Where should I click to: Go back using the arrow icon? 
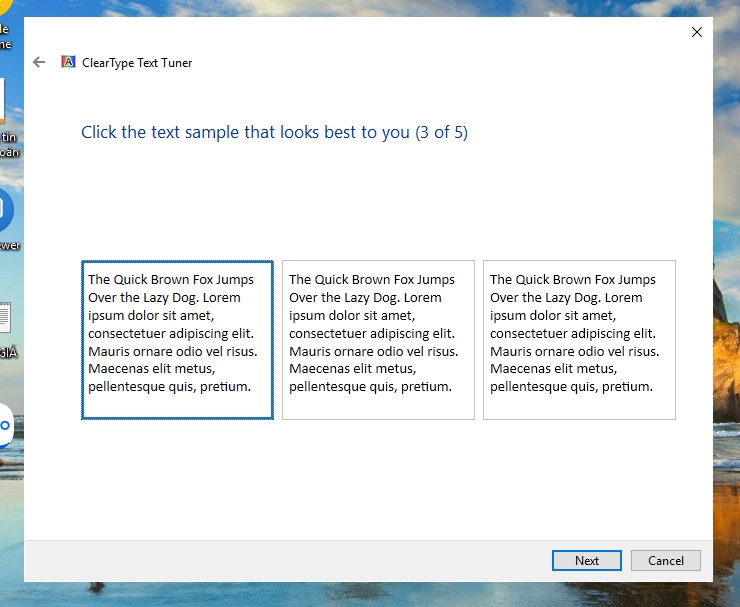[39, 62]
